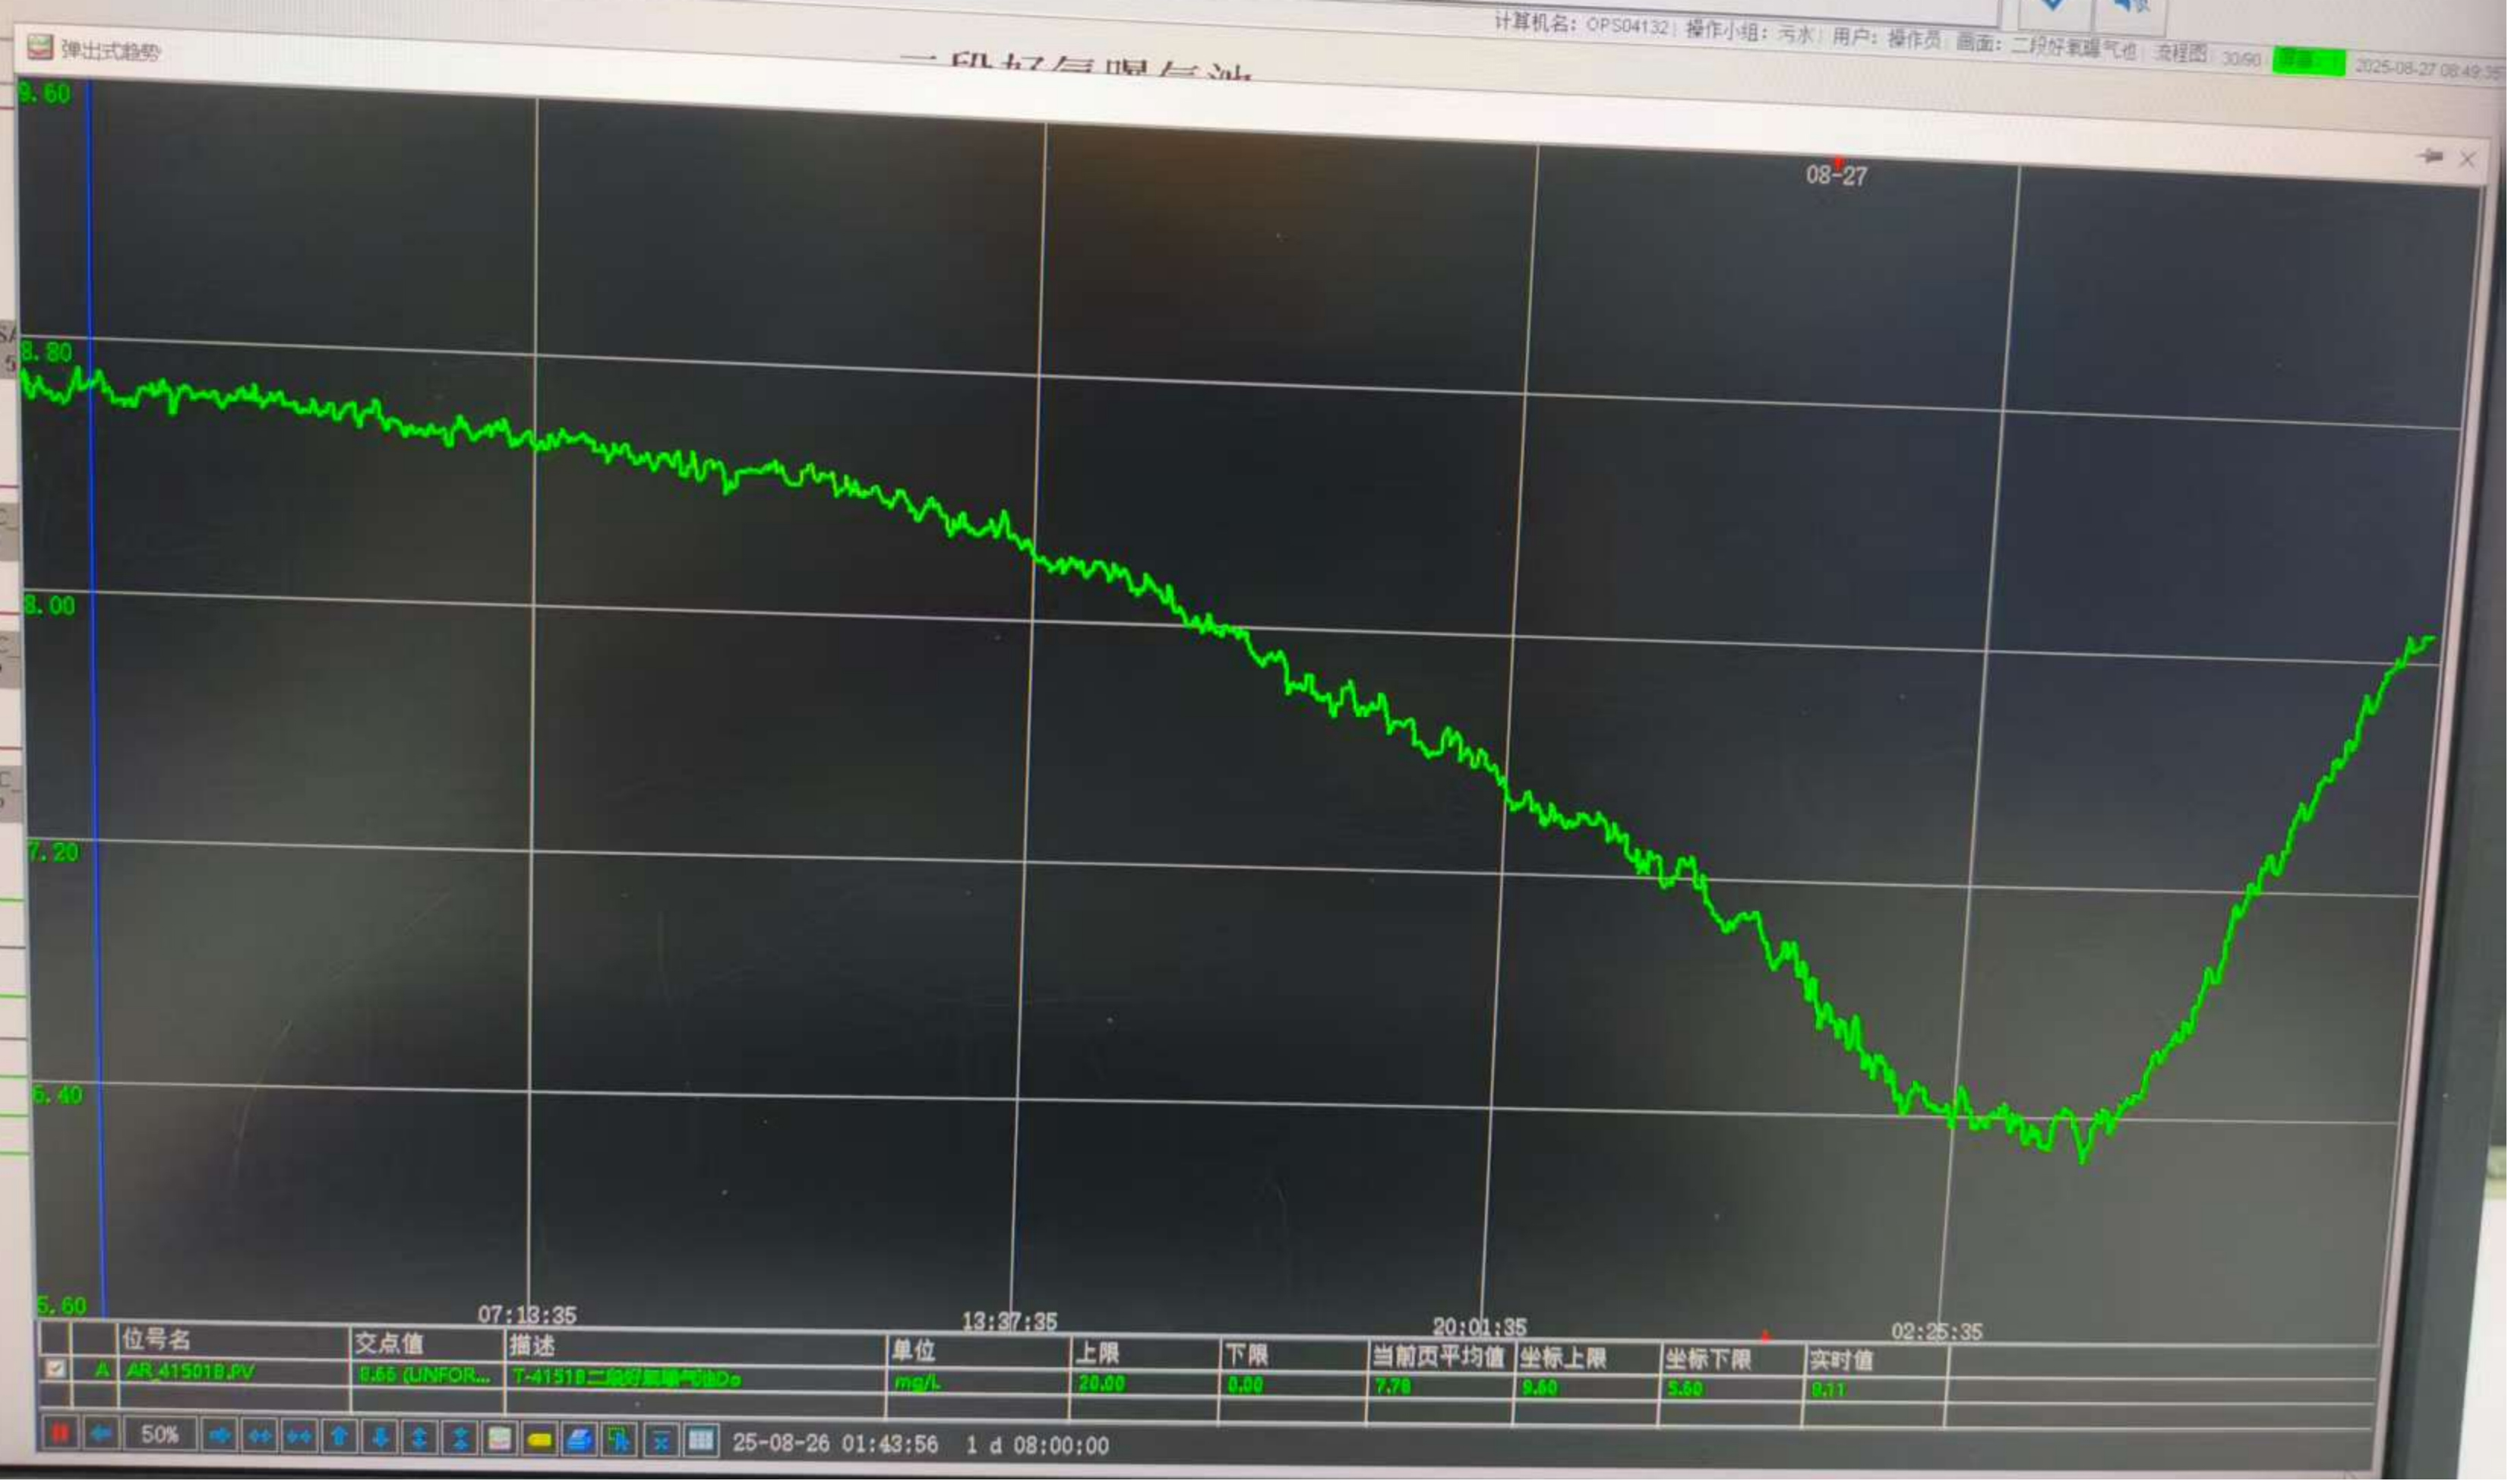Viewport: 2508px width, 1484px height.
Task: Click the 坐标上限 column header
Action: point(1563,1358)
